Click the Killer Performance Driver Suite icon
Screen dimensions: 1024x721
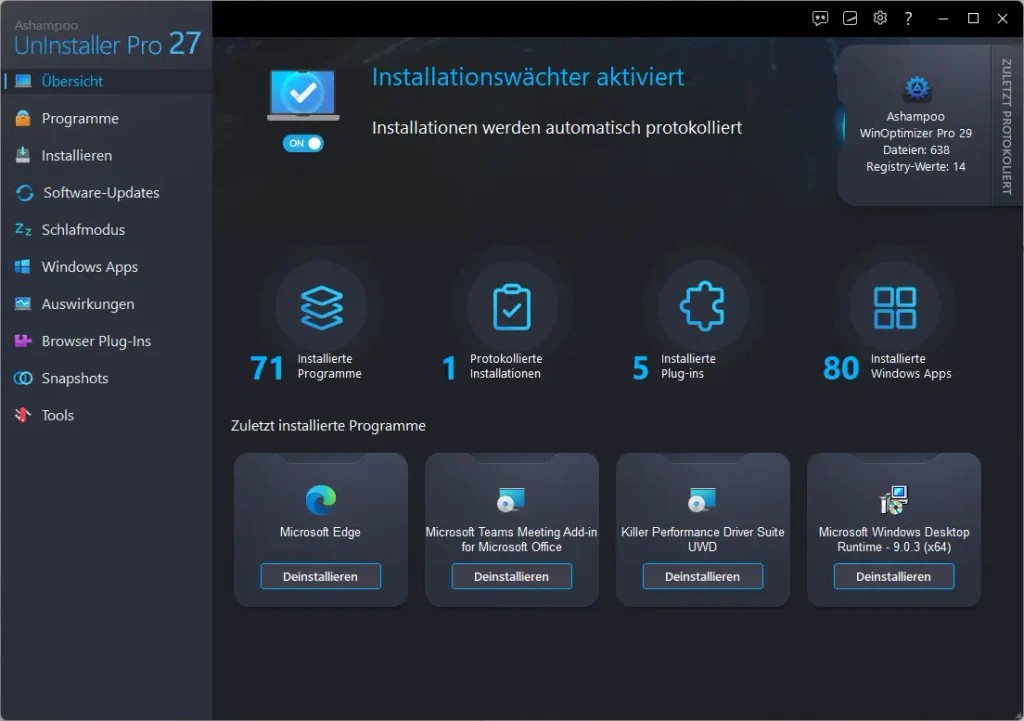pyautogui.click(x=703, y=500)
